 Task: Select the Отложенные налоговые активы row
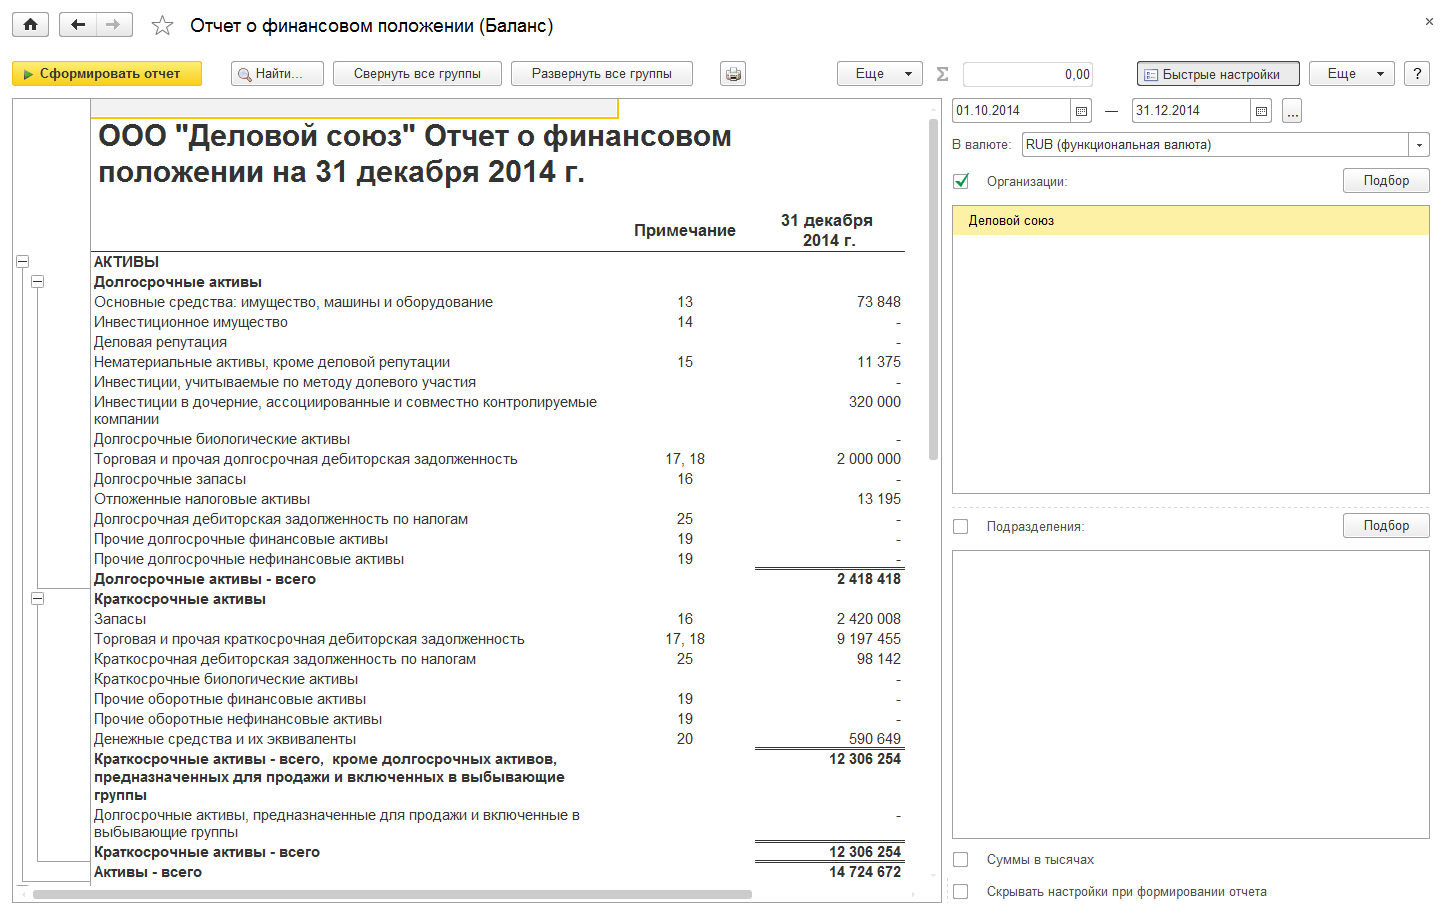pos(202,499)
